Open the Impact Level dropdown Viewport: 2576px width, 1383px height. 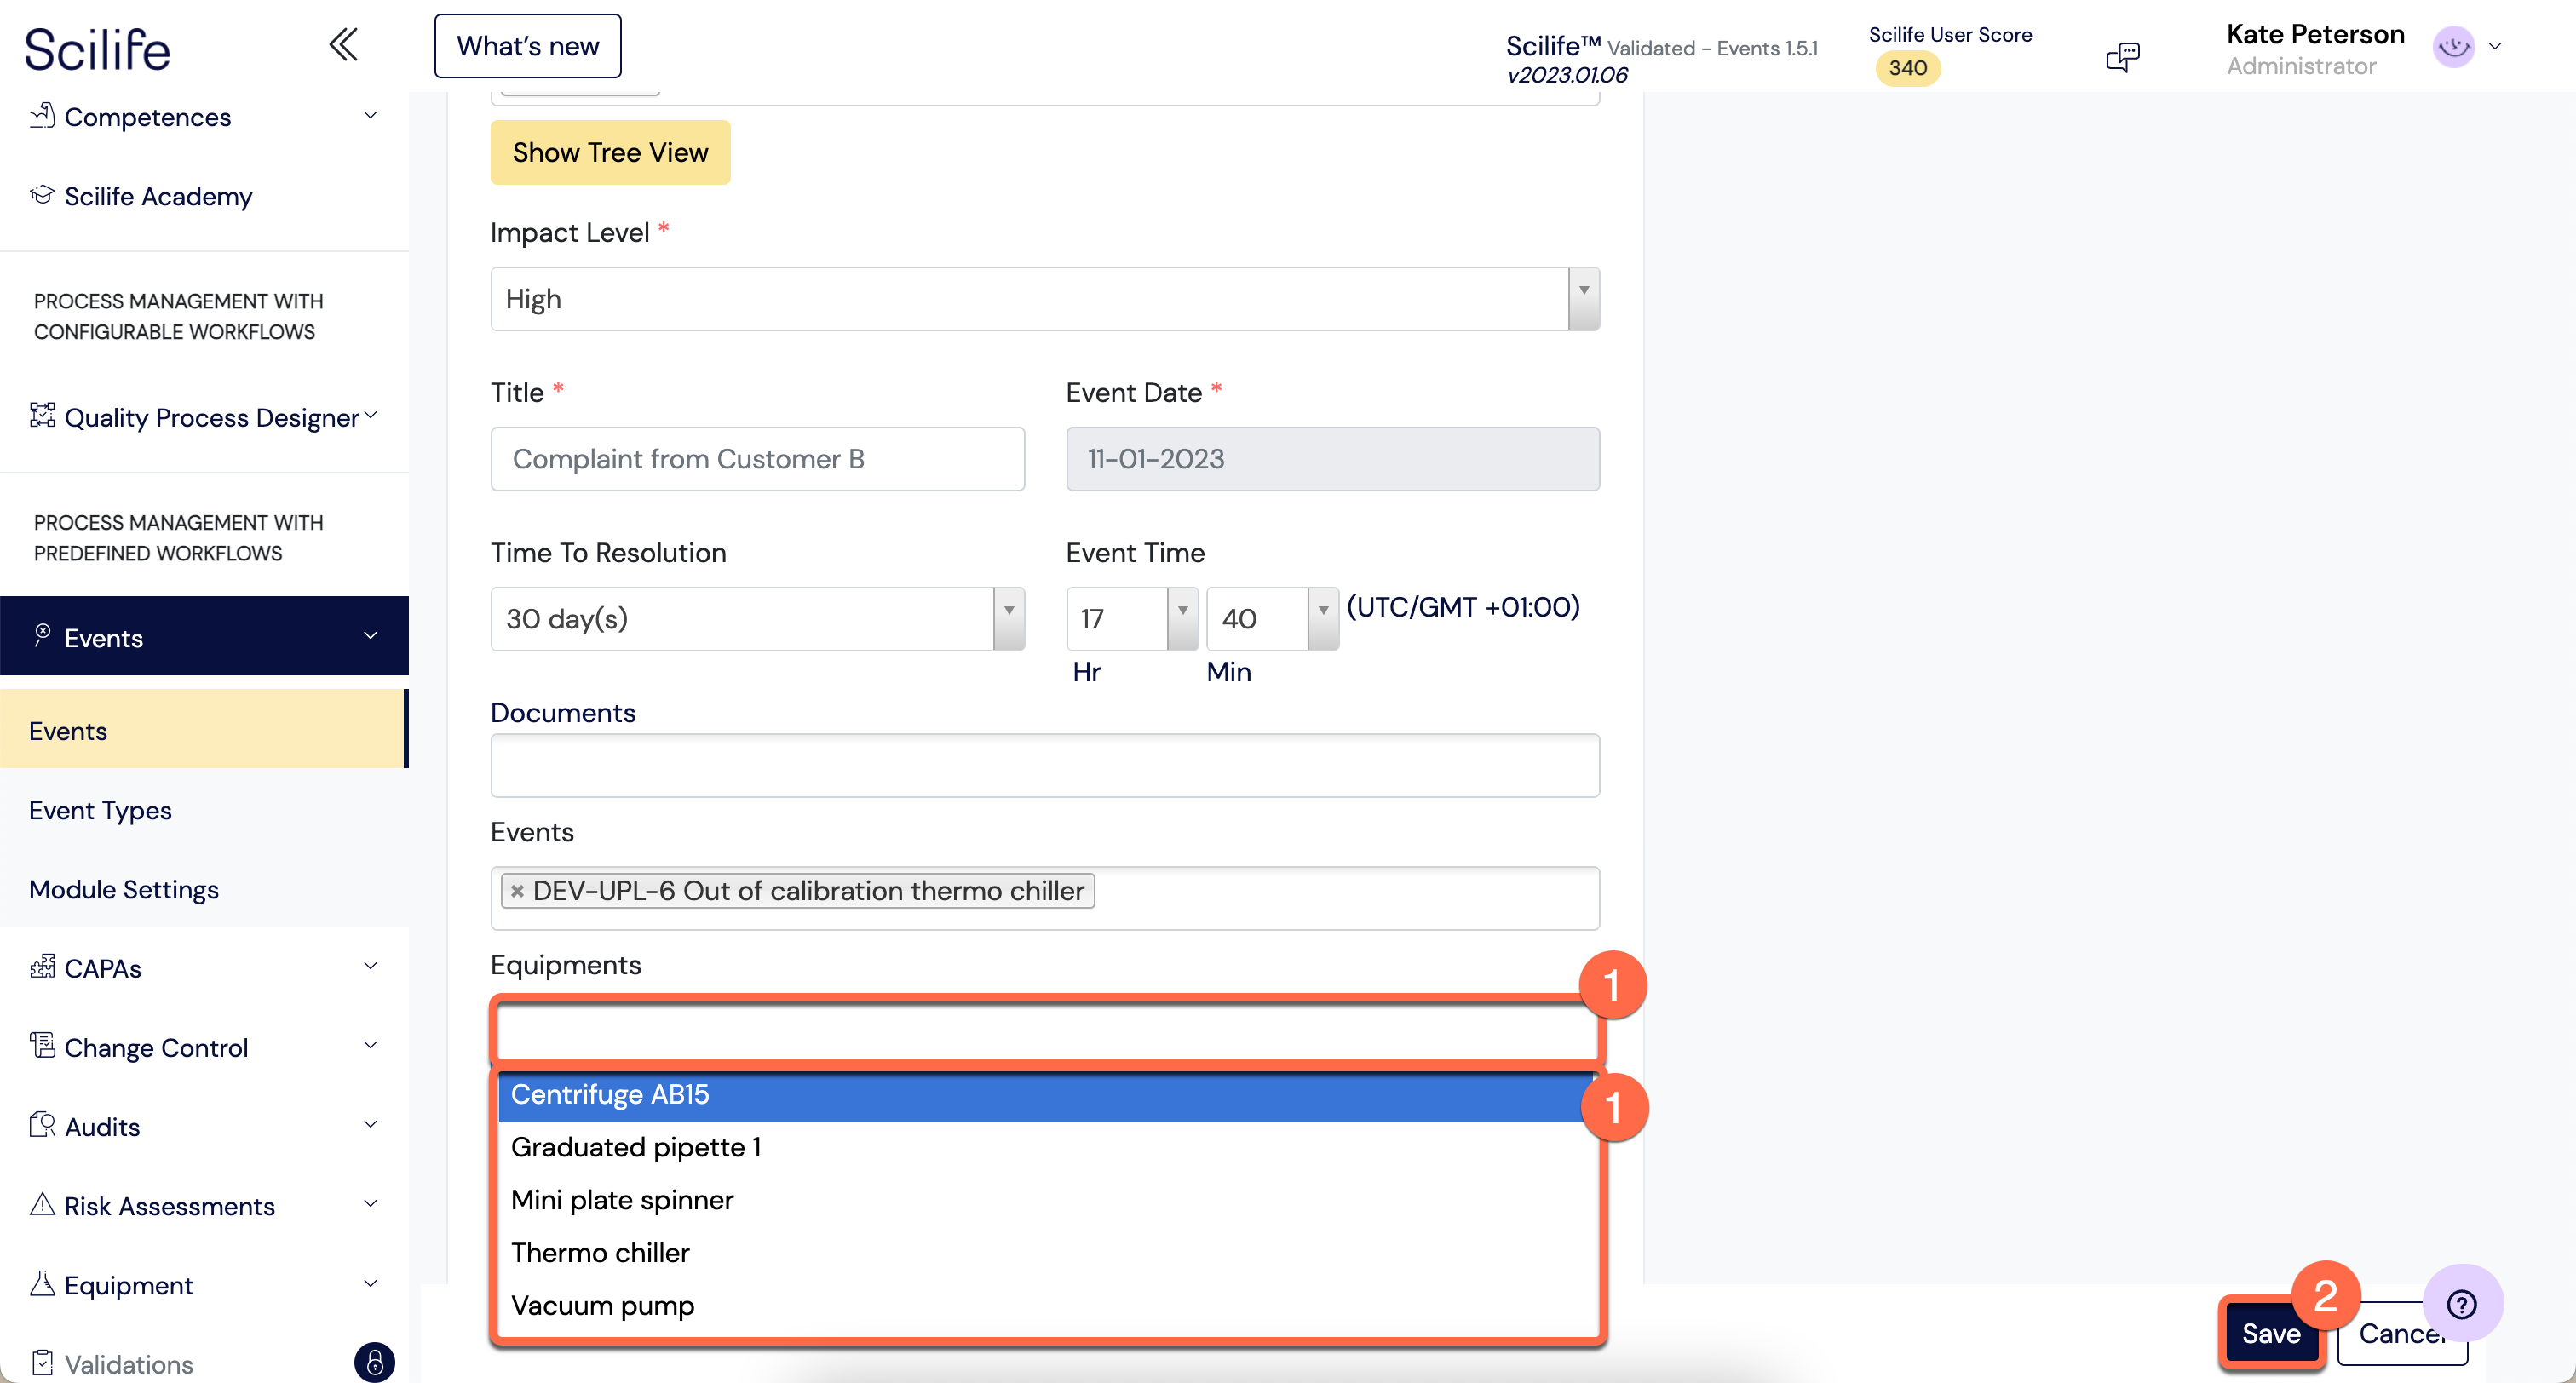pyautogui.click(x=1045, y=299)
